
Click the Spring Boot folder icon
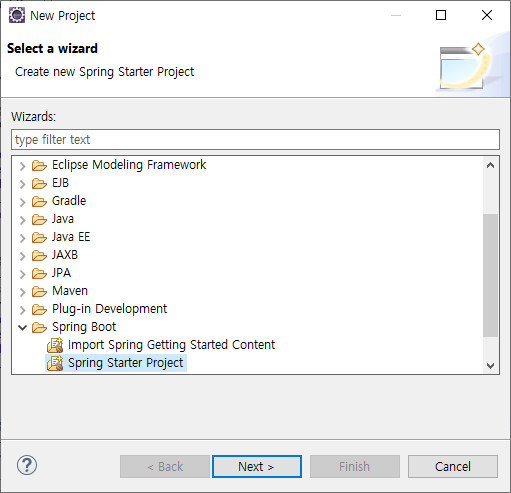39,327
